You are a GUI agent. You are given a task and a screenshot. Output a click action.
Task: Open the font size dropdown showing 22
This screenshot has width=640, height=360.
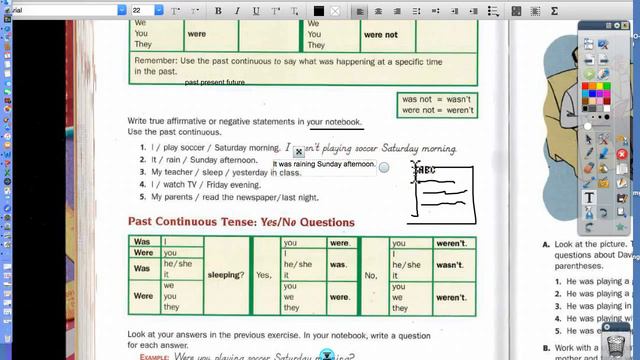tap(159, 10)
